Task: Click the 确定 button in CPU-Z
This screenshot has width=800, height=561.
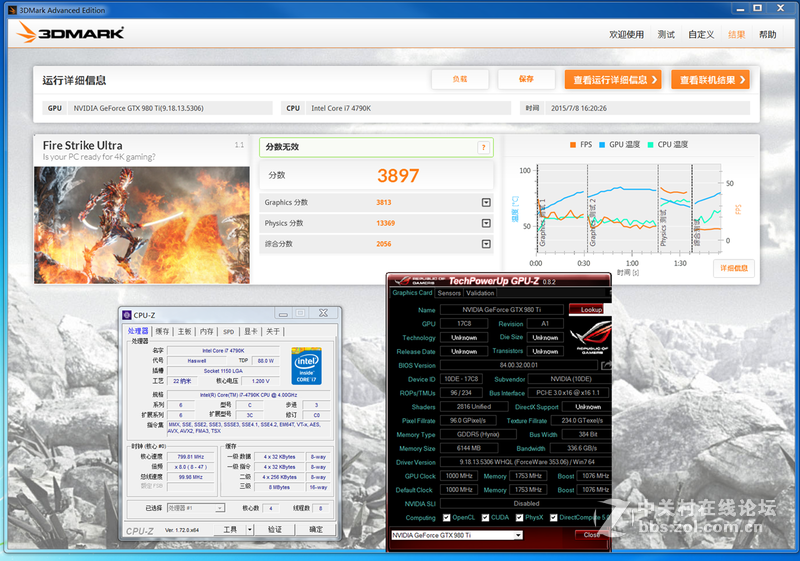Action: (x=316, y=529)
